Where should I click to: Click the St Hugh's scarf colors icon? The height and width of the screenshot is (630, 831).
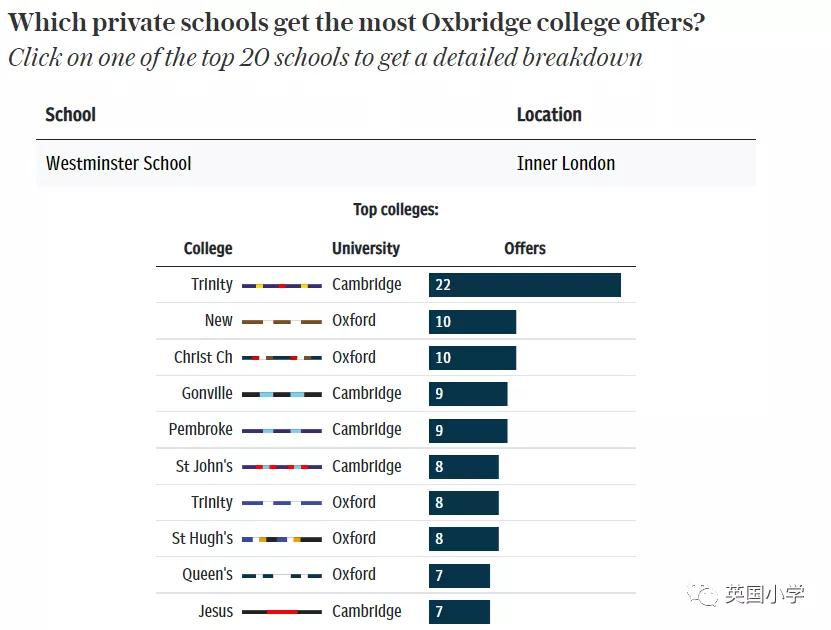[282, 539]
